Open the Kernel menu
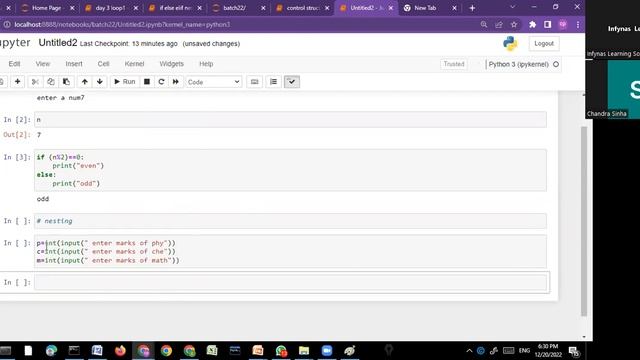 pyautogui.click(x=134, y=64)
